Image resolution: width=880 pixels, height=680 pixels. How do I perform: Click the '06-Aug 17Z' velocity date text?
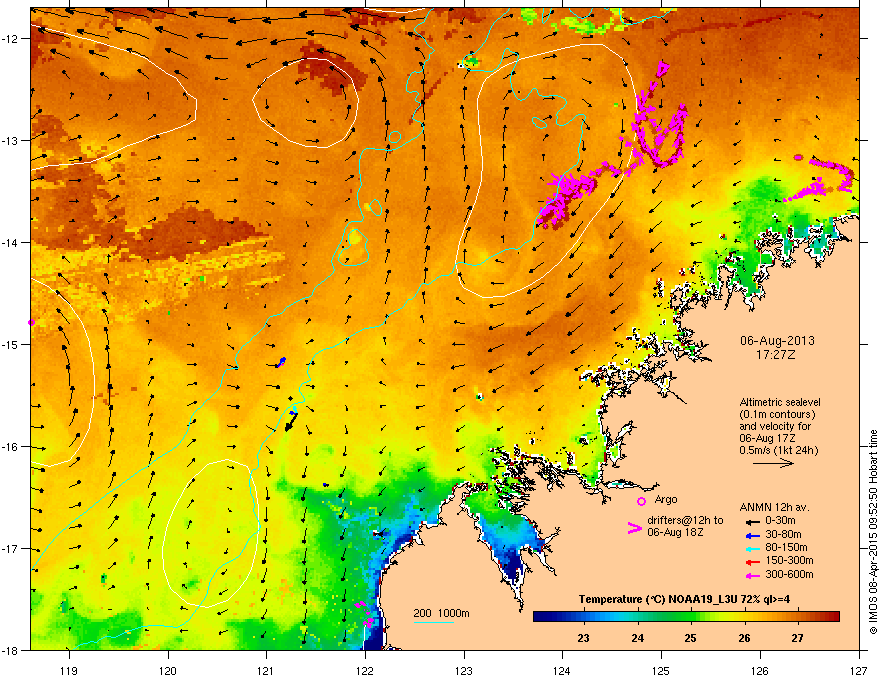766,438
